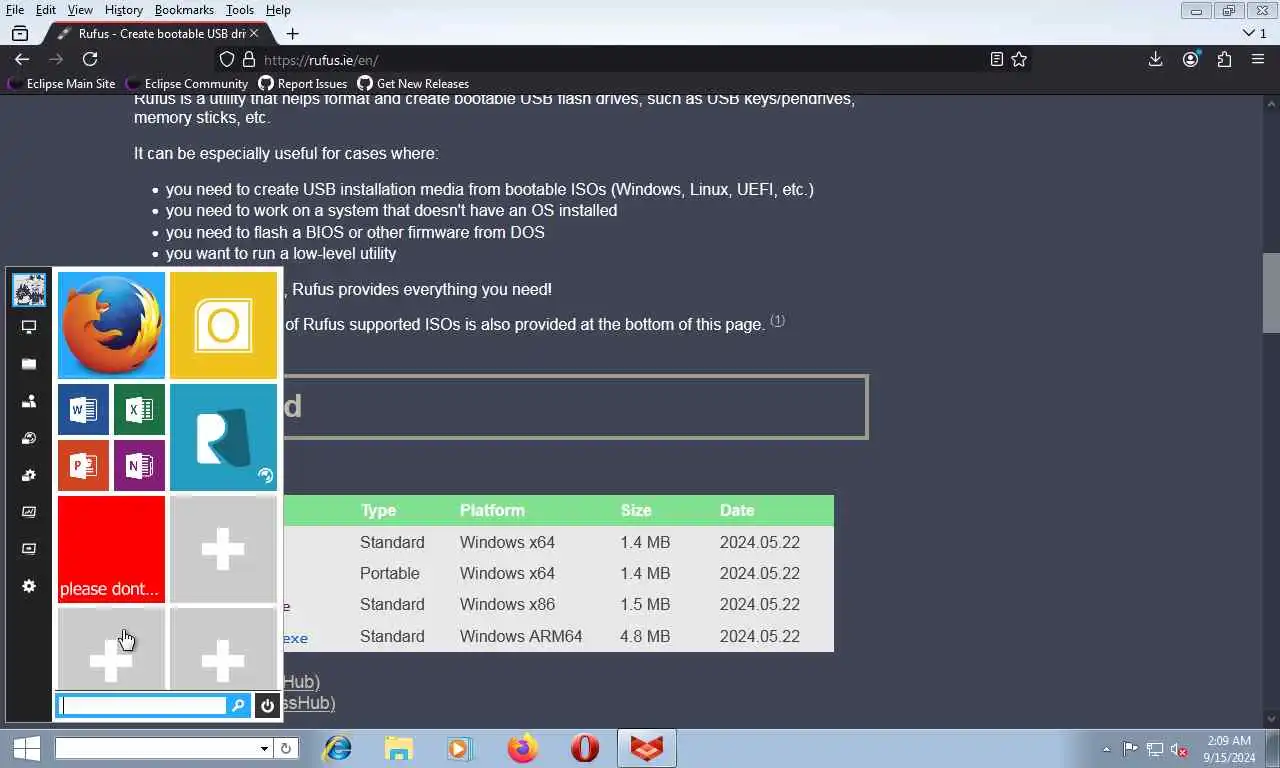
Task: Open the folder icon in start menu sidebar
Action: [29, 364]
